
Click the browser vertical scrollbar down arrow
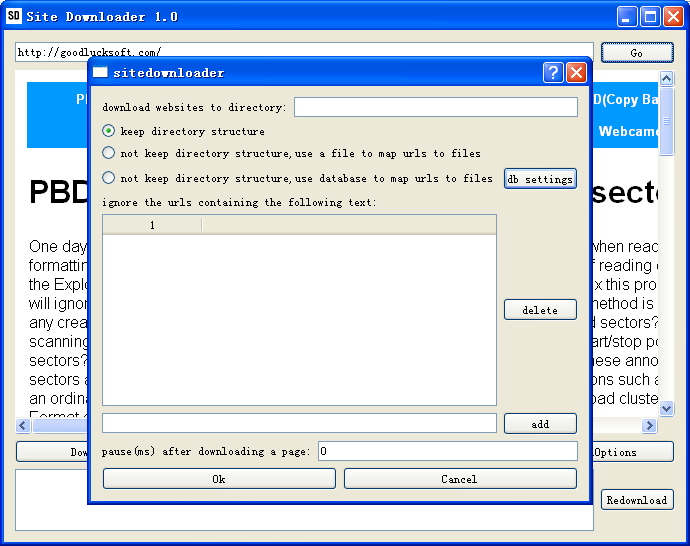(x=667, y=407)
